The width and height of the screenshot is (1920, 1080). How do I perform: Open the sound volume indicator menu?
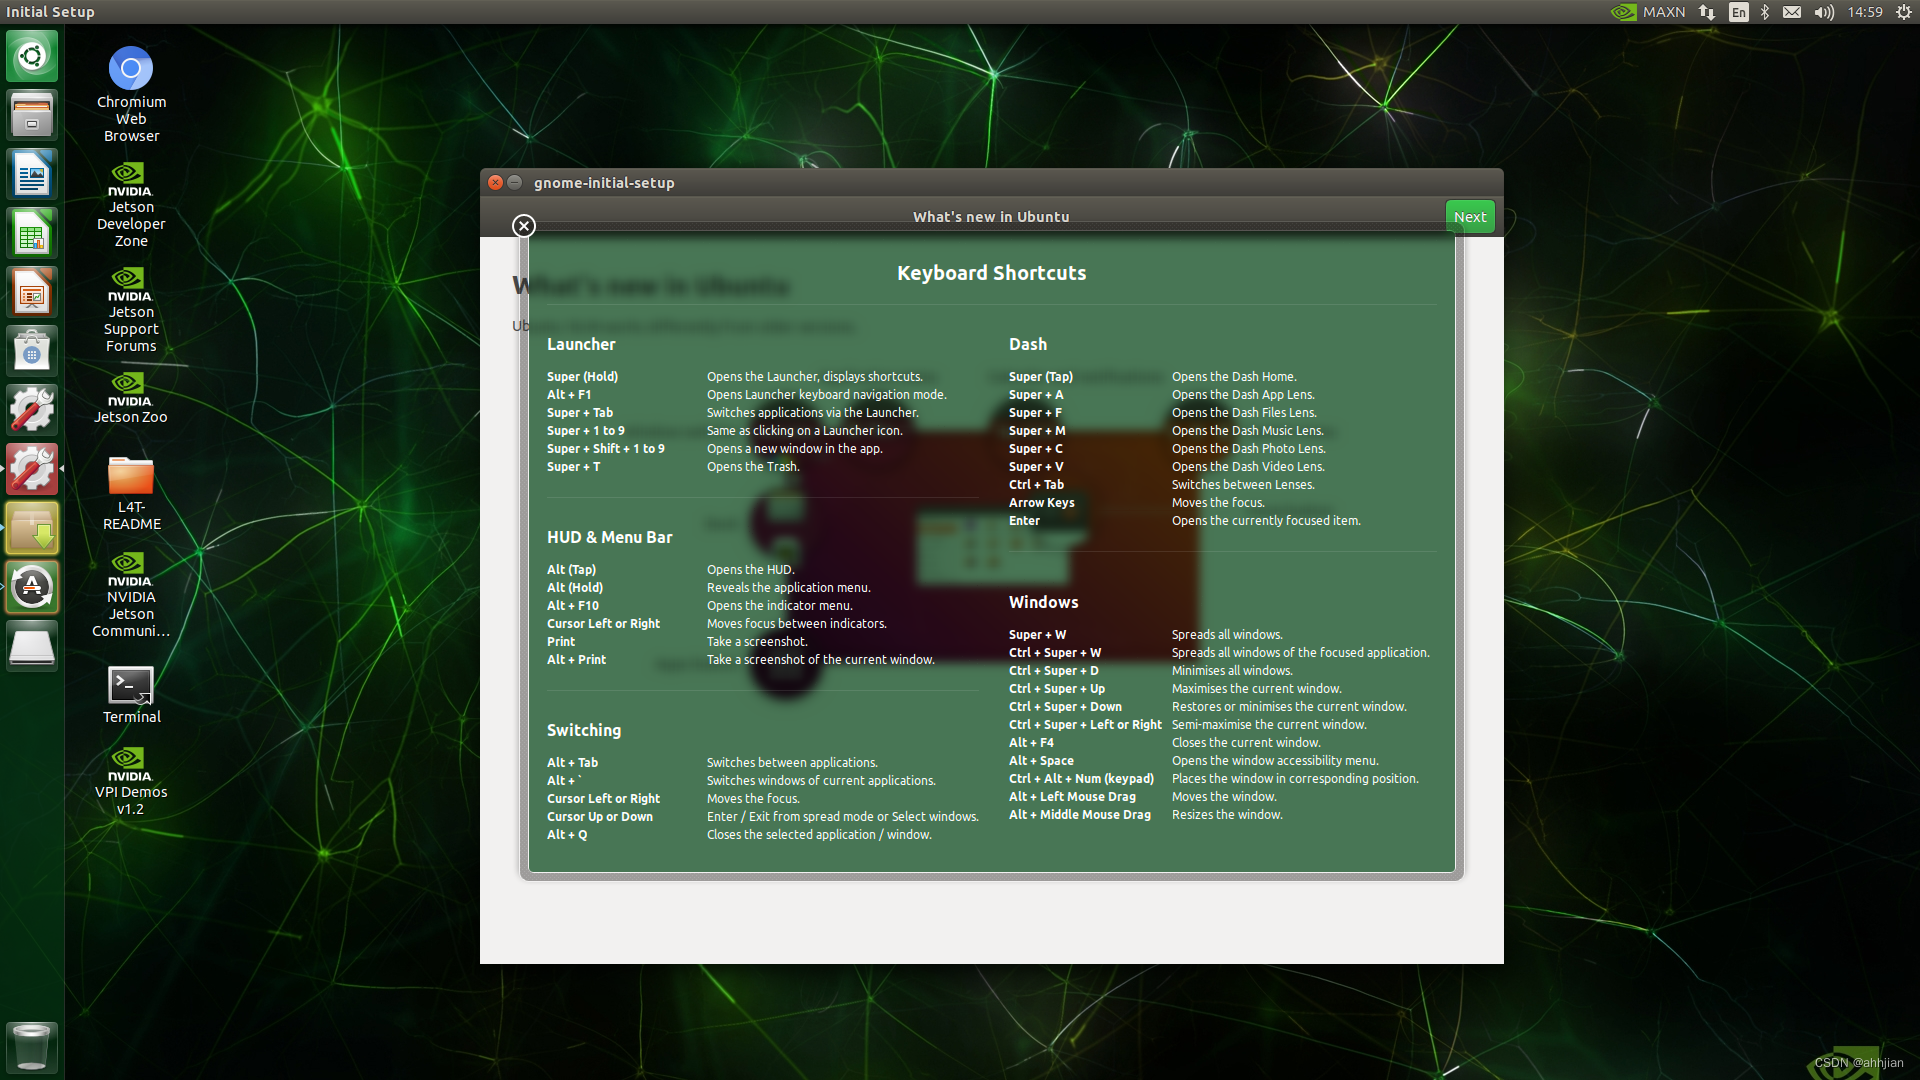(x=1824, y=12)
